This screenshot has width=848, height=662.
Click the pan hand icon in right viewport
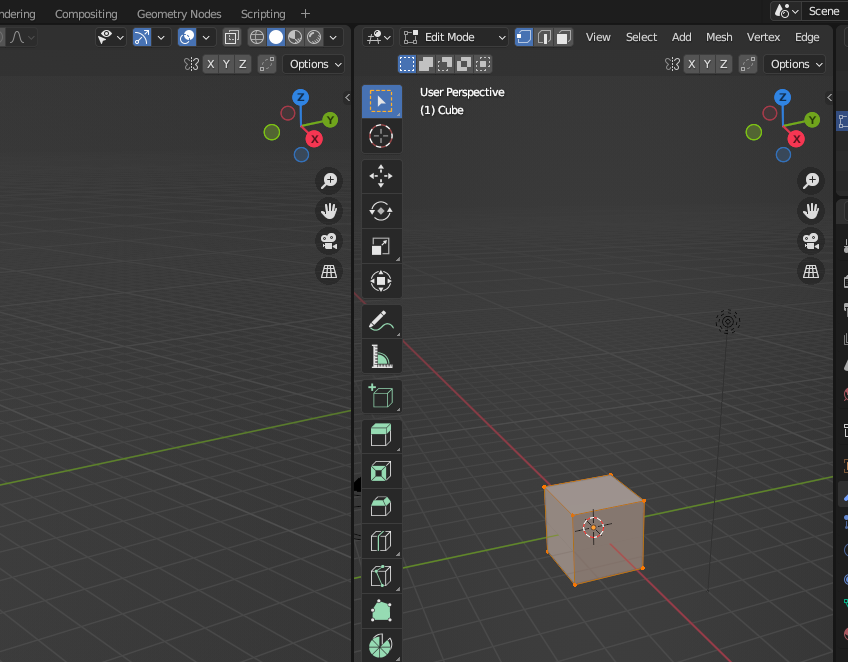click(x=811, y=211)
